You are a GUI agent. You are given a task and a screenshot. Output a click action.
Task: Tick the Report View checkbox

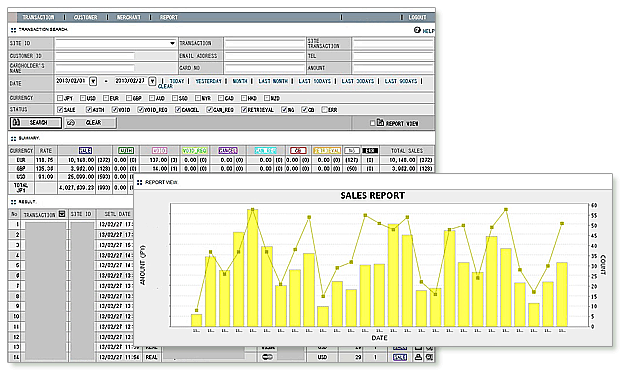(372, 123)
